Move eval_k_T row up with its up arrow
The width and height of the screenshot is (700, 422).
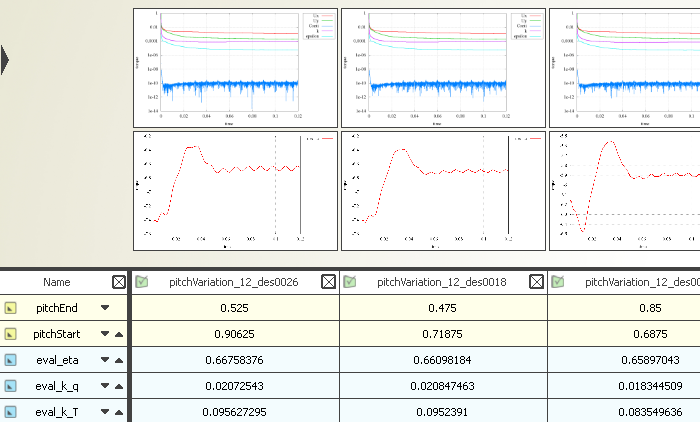(x=119, y=412)
